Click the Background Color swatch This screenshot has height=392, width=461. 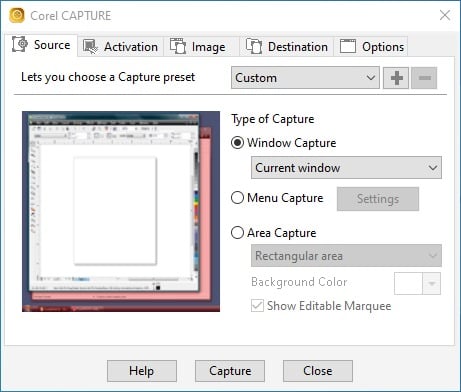coord(408,284)
